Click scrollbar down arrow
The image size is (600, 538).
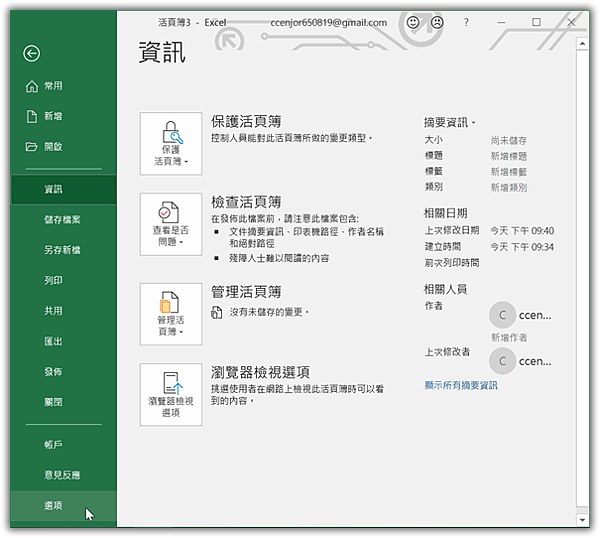(x=582, y=520)
